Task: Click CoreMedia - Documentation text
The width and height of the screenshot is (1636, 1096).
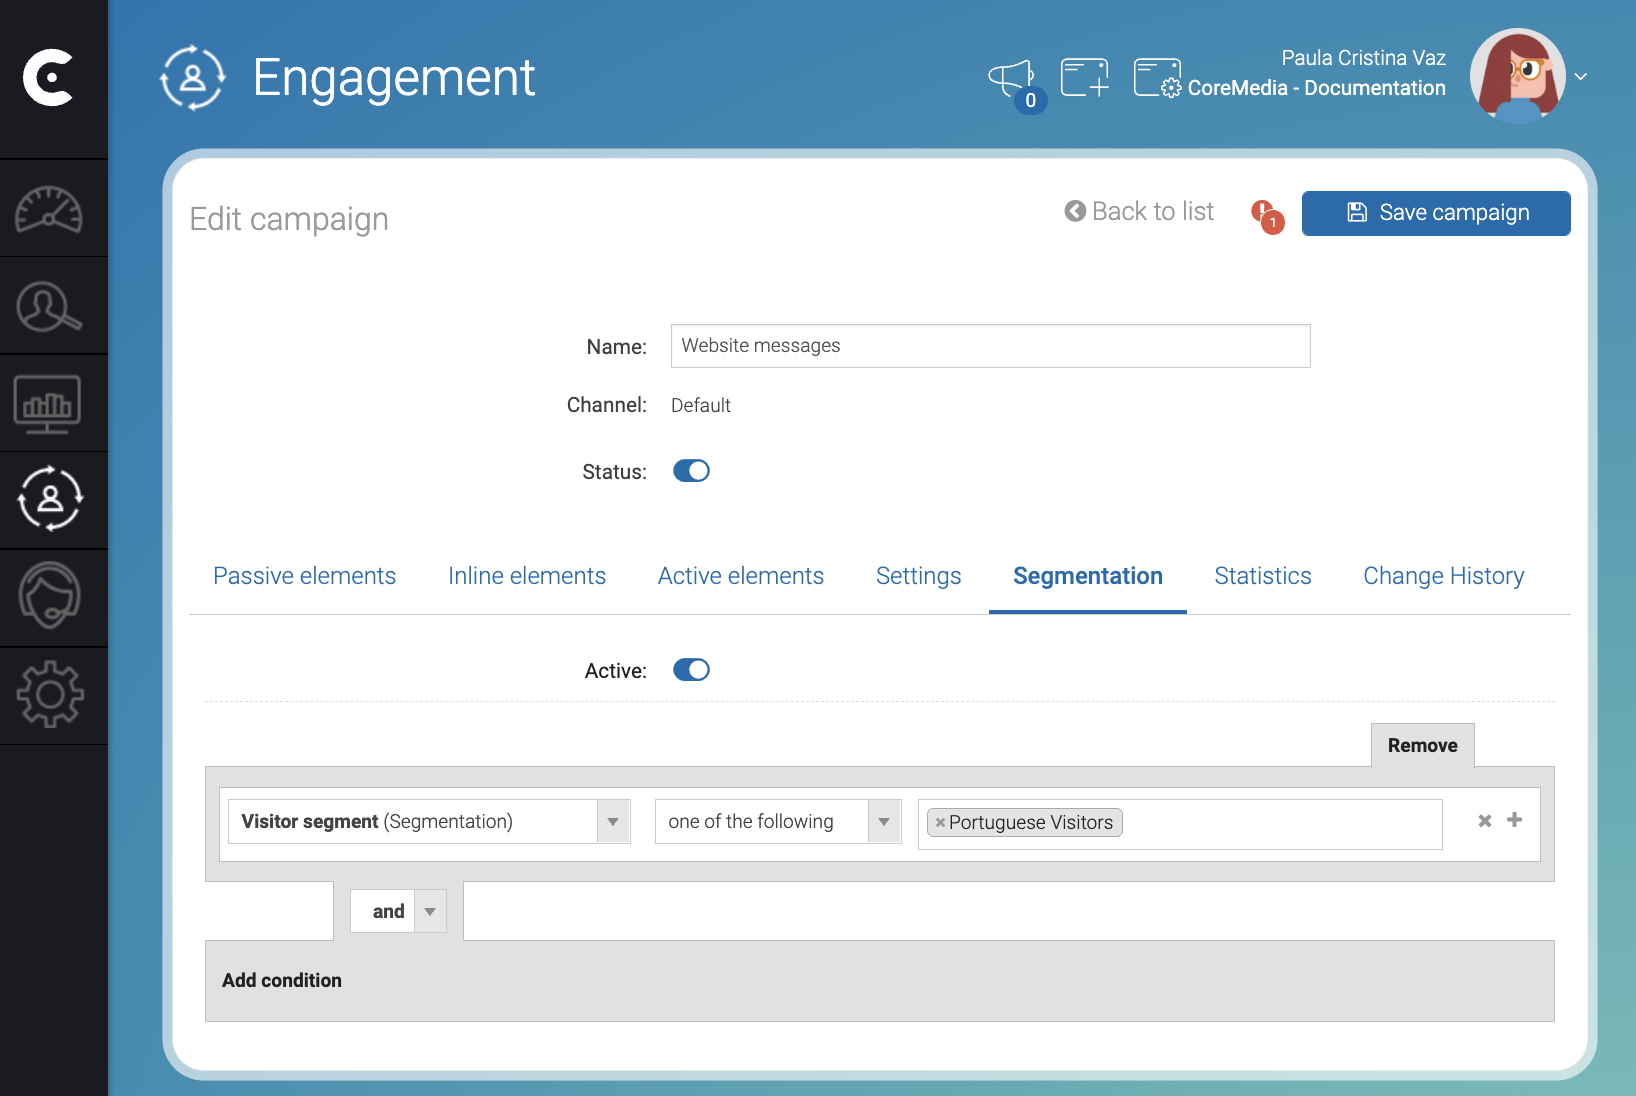Action: [x=1316, y=88]
